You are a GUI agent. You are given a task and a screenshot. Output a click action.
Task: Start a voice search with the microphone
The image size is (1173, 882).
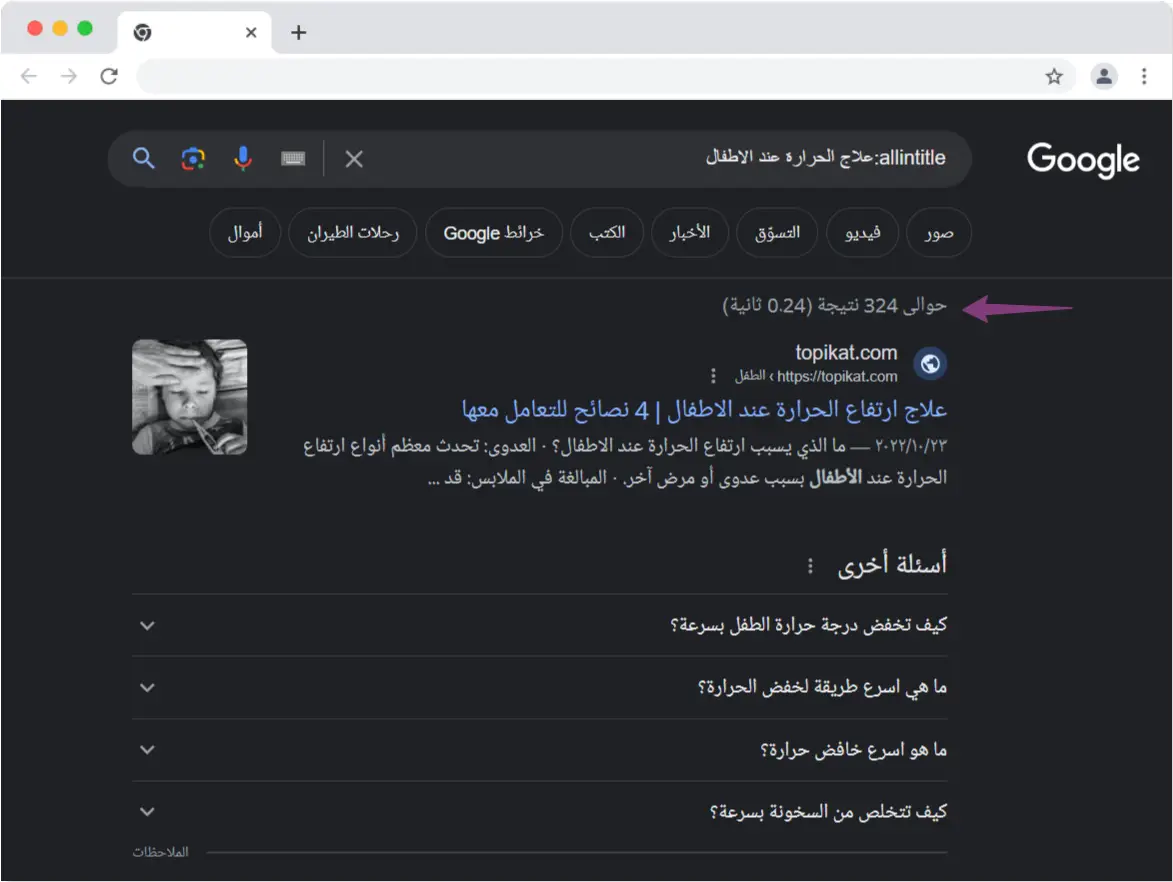coord(242,158)
